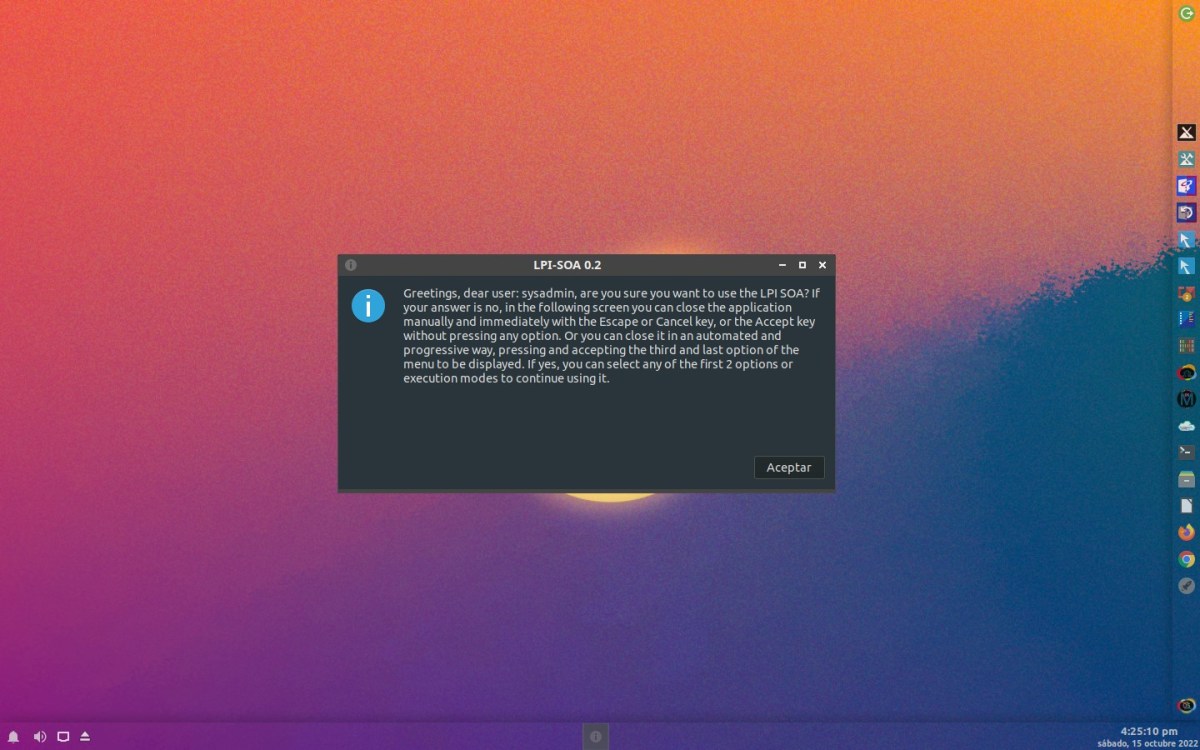This screenshot has width=1200, height=750.
Task: Select LPI-SOA task in bottom panel
Action: pos(596,737)
